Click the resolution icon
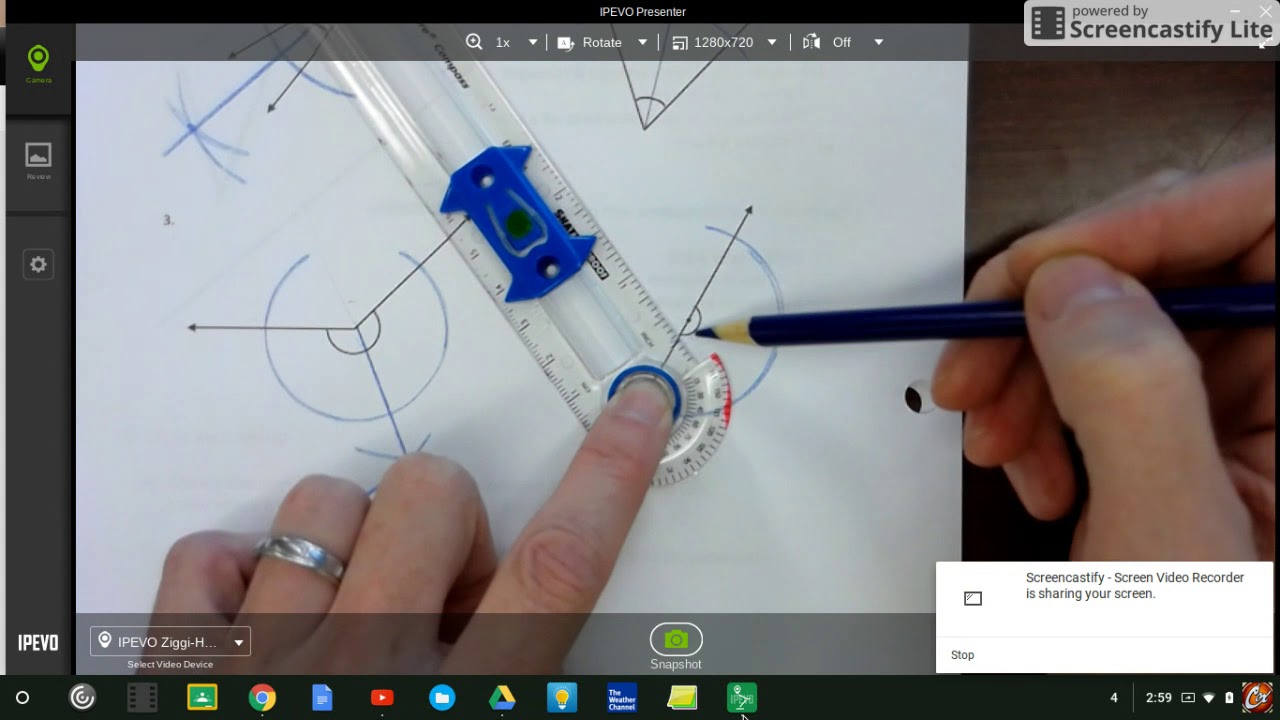This screenshot has width=1280, height=720. [680, 42]
